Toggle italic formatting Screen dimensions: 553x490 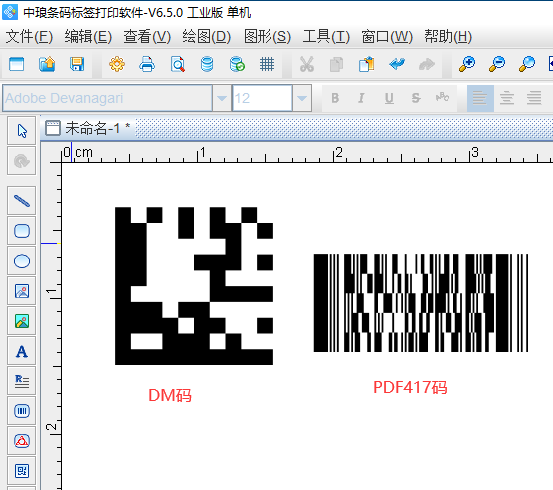361,98
